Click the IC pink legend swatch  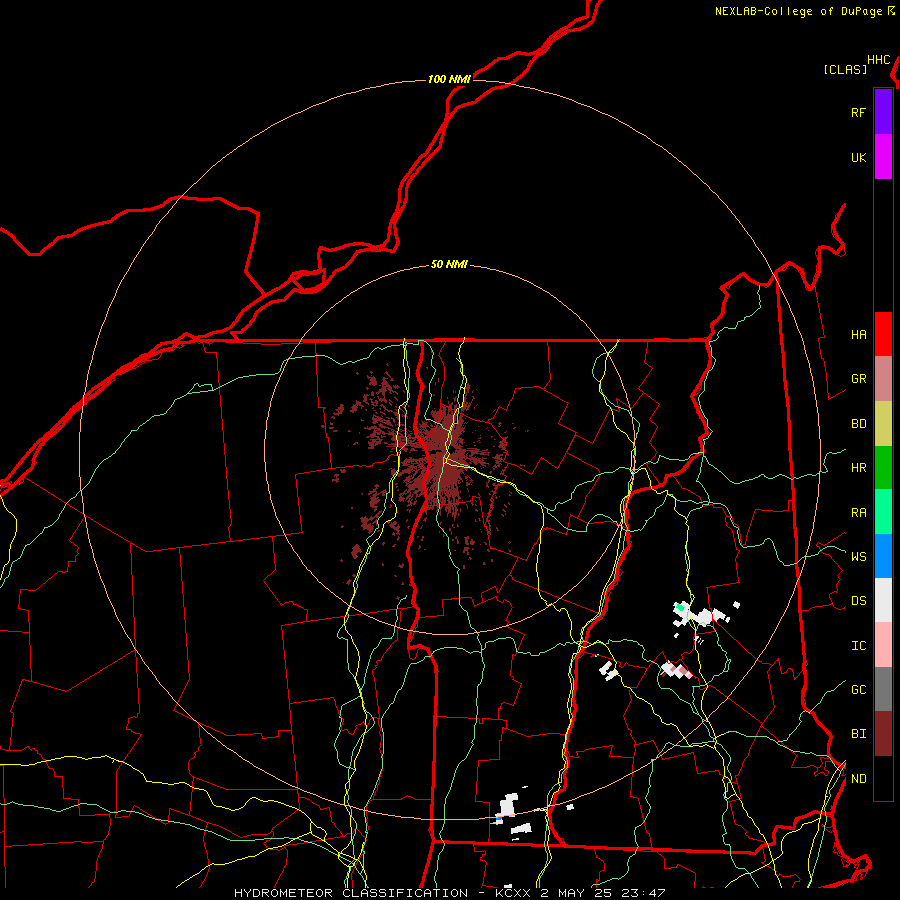(883, 645)
